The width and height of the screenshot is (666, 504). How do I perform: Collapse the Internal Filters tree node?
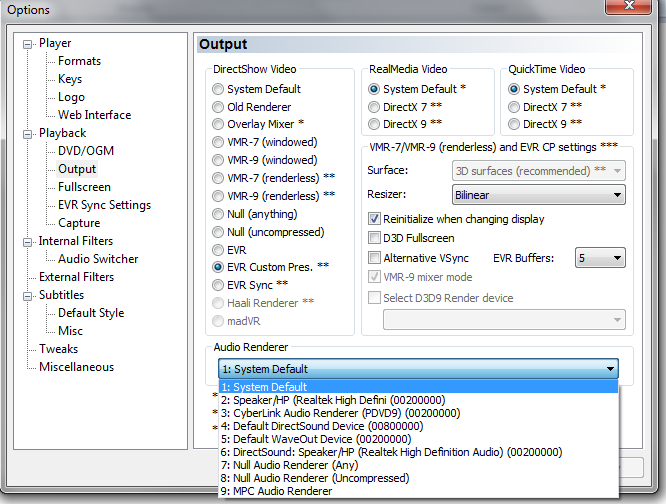(x=28, y=242)
